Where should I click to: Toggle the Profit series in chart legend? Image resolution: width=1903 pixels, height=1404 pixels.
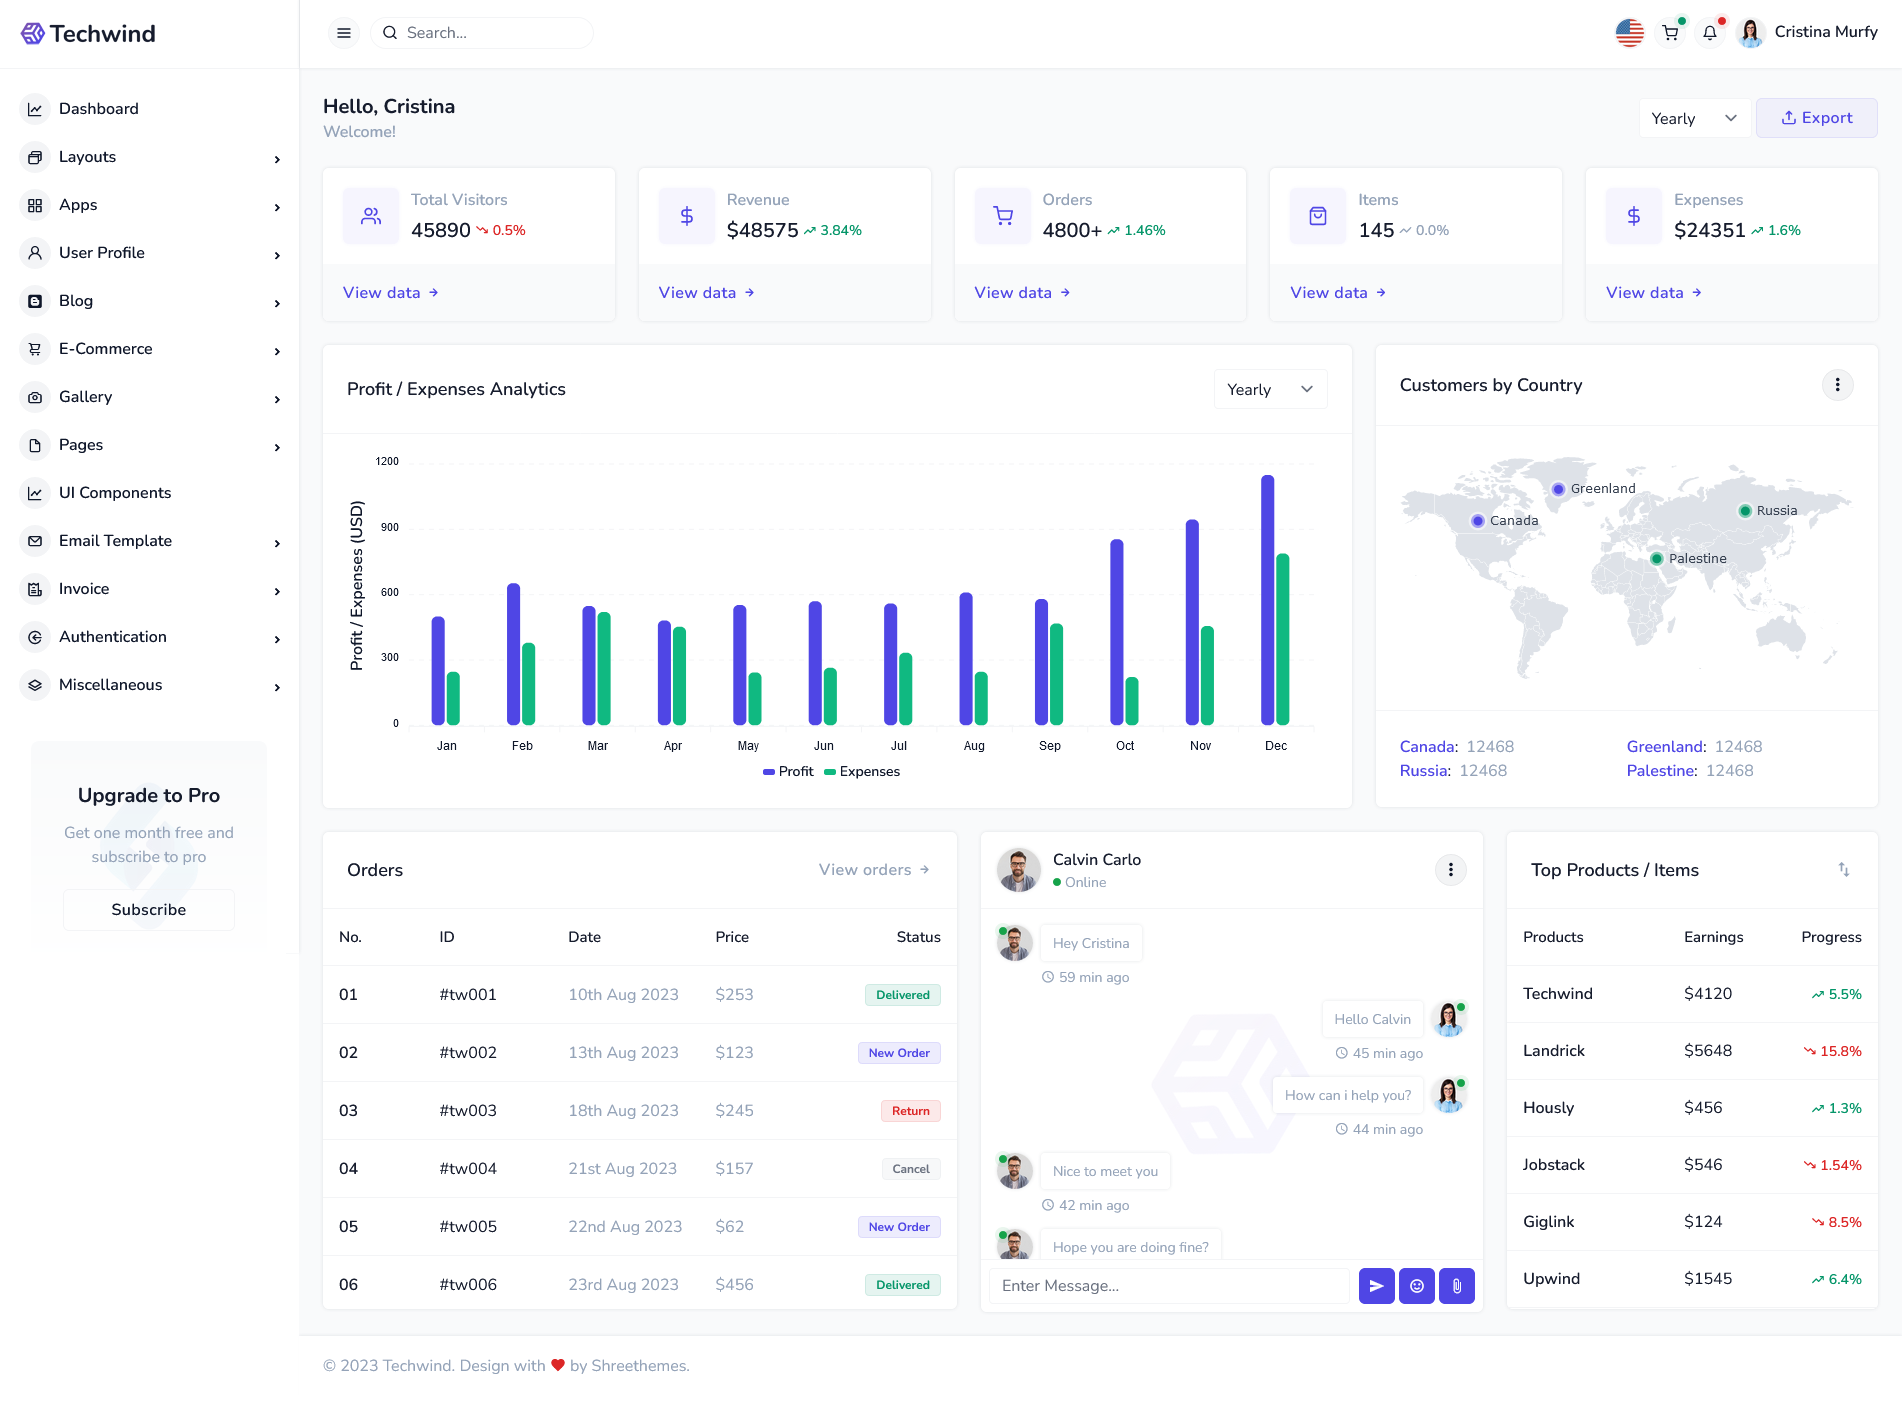788,772
